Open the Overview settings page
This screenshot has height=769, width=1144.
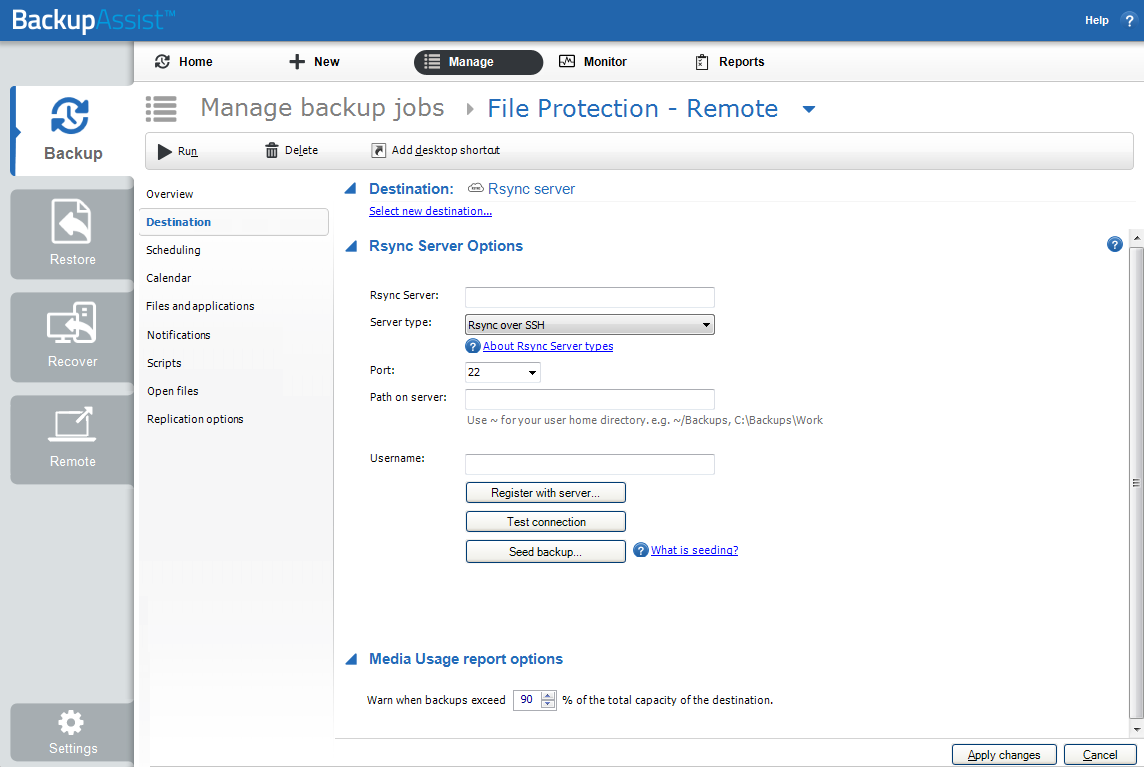[169, 194]
